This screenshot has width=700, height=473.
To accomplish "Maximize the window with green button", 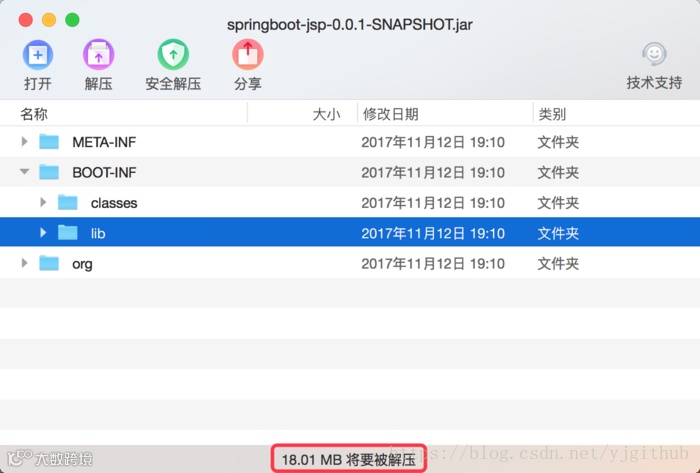I will tap(72, 20).
